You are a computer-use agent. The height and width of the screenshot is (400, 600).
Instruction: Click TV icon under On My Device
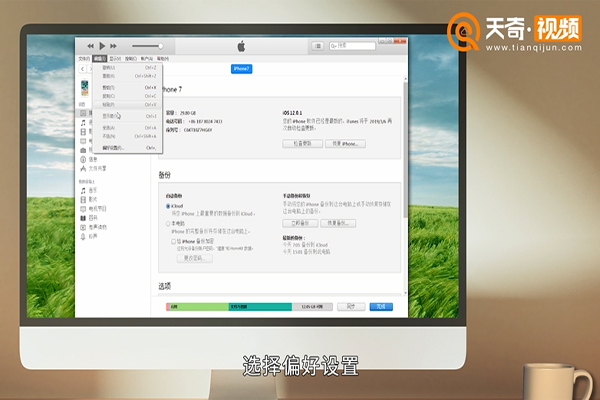coord(83,209)
